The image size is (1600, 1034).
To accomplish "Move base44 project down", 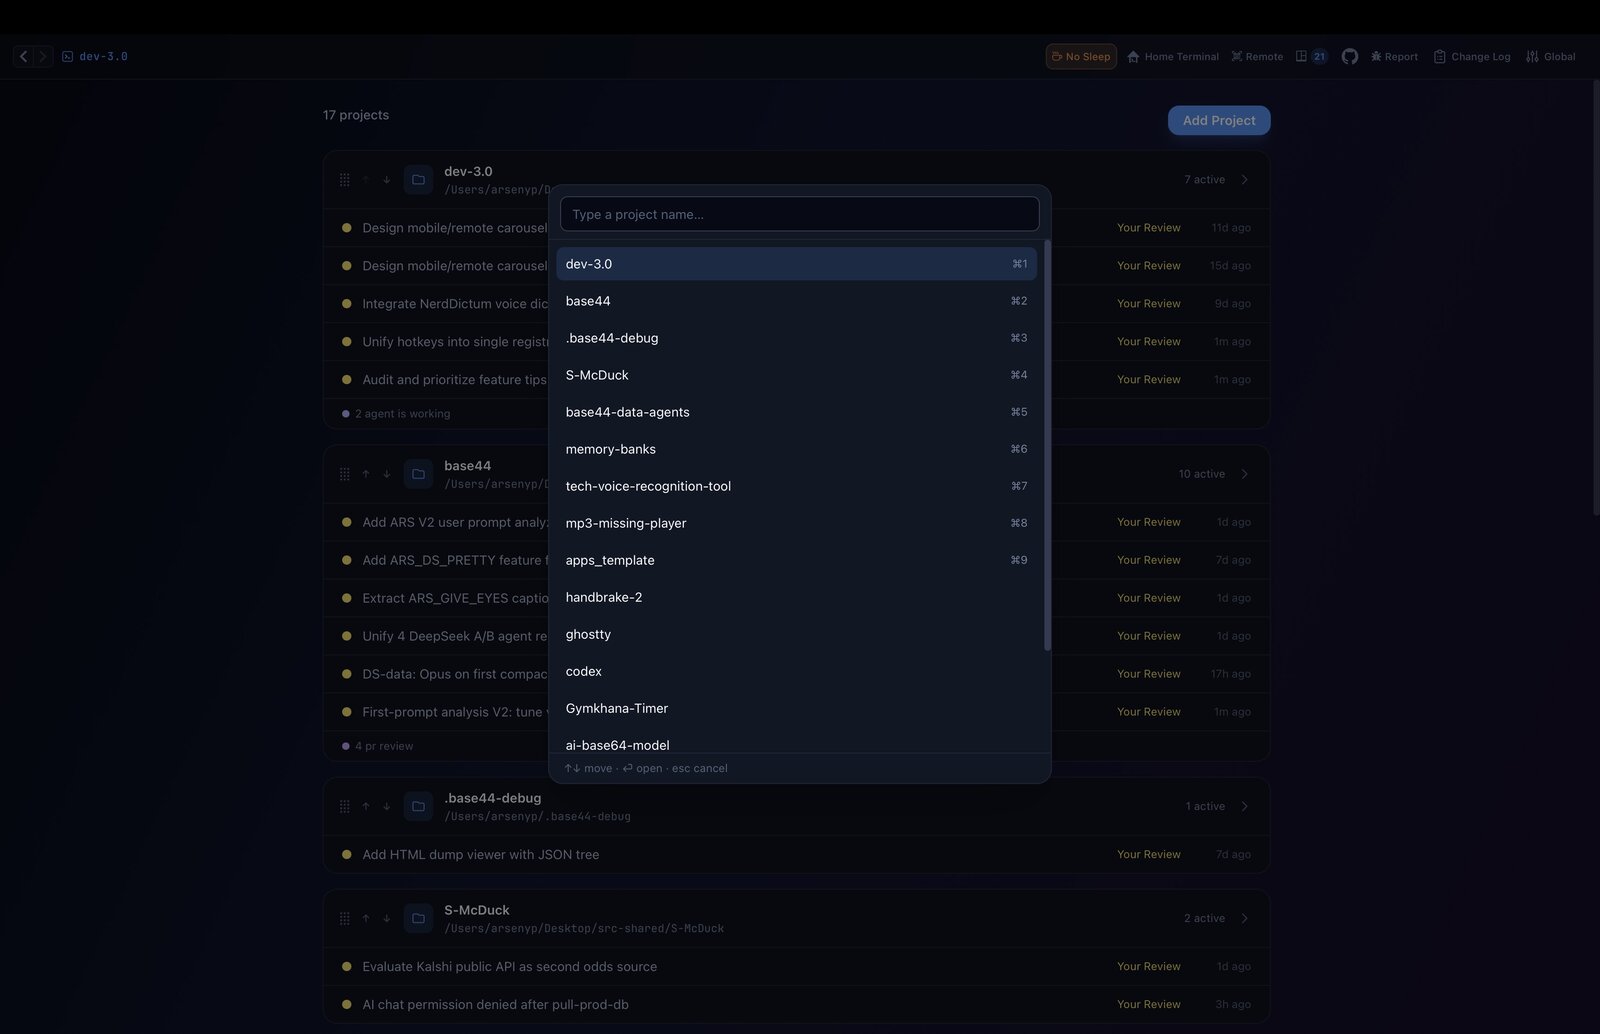I will [x=387, y=474].
